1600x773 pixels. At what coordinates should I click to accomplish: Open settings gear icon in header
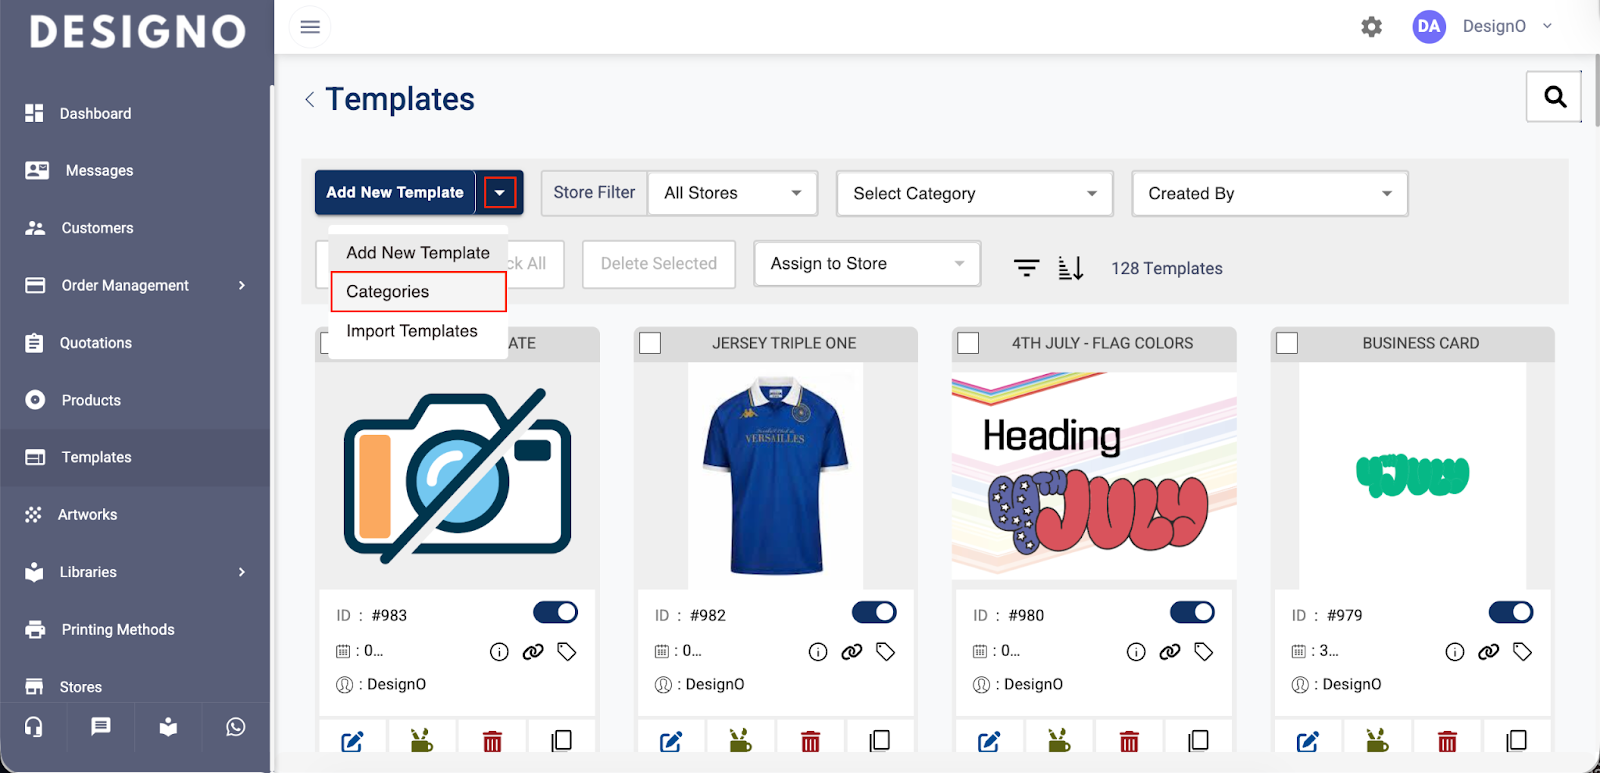click(1371, 27)
